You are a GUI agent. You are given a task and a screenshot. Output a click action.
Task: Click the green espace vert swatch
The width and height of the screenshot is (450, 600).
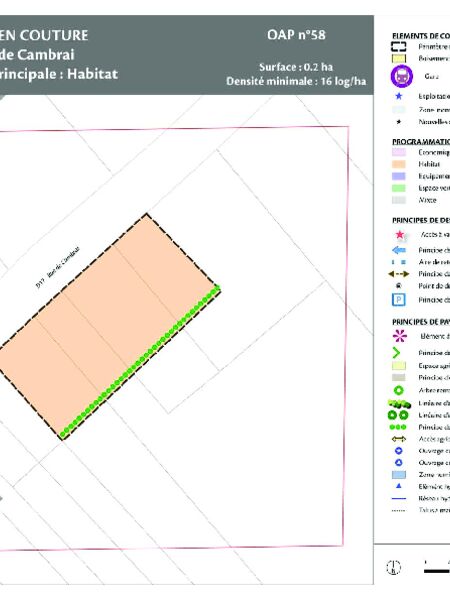pos(399,188)
